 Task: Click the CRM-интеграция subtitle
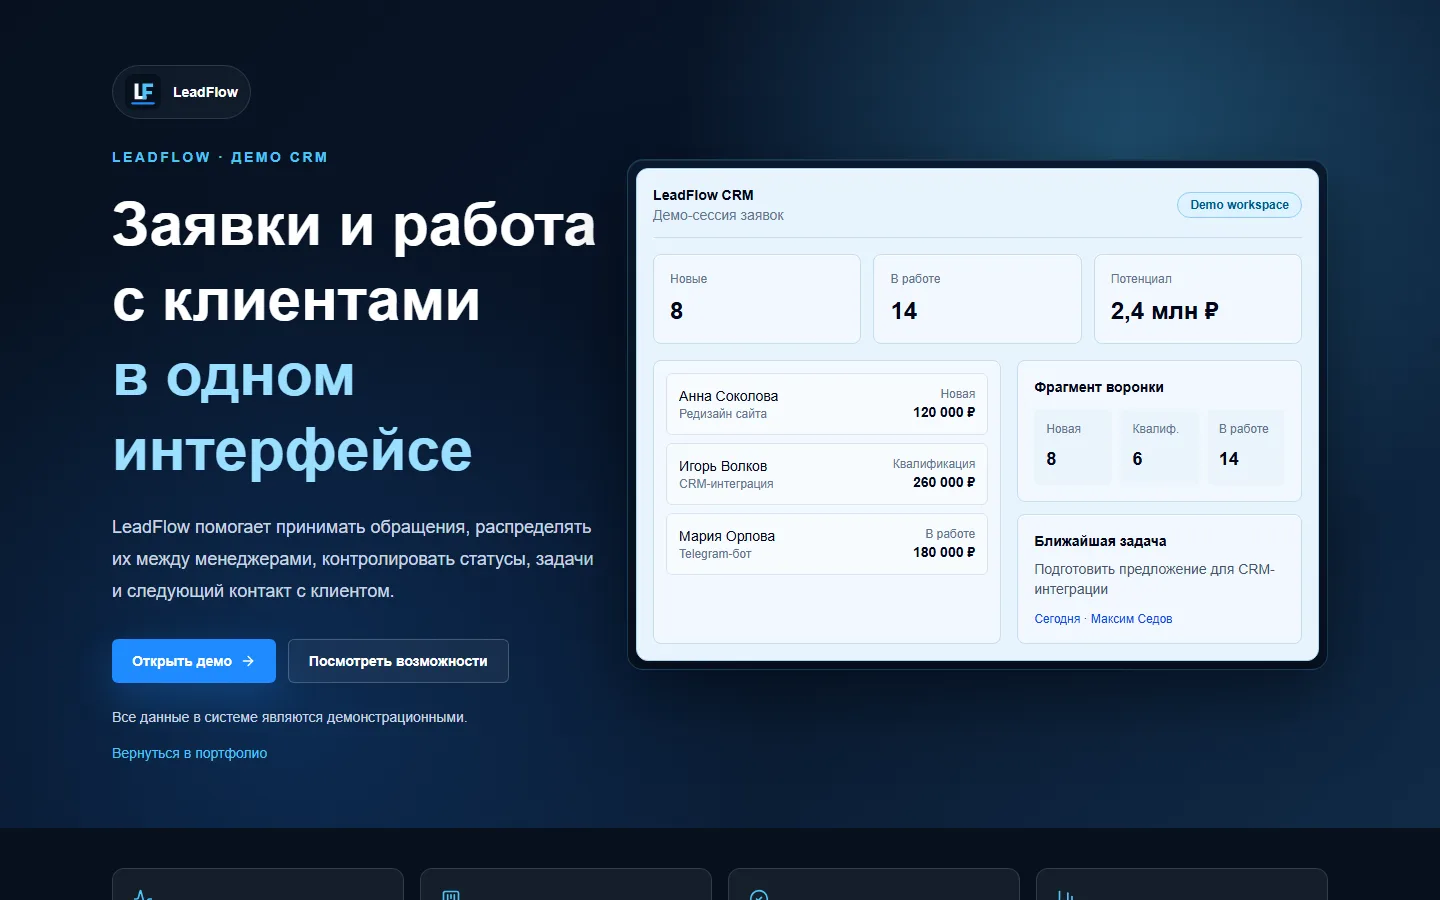tap(726, 484)
